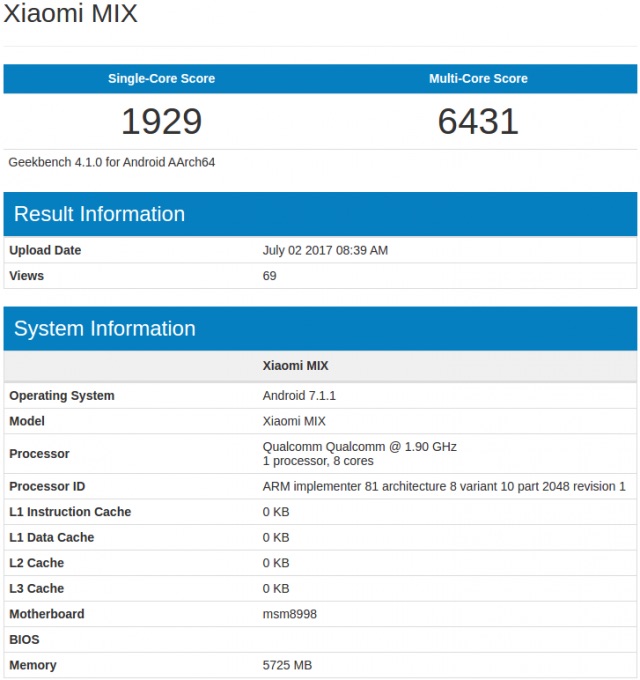Image resolution: width=640 pixels, height=680 pixels.
Task: Select the L1 Instruction Cache row label
Action: (x=70, y=512)
